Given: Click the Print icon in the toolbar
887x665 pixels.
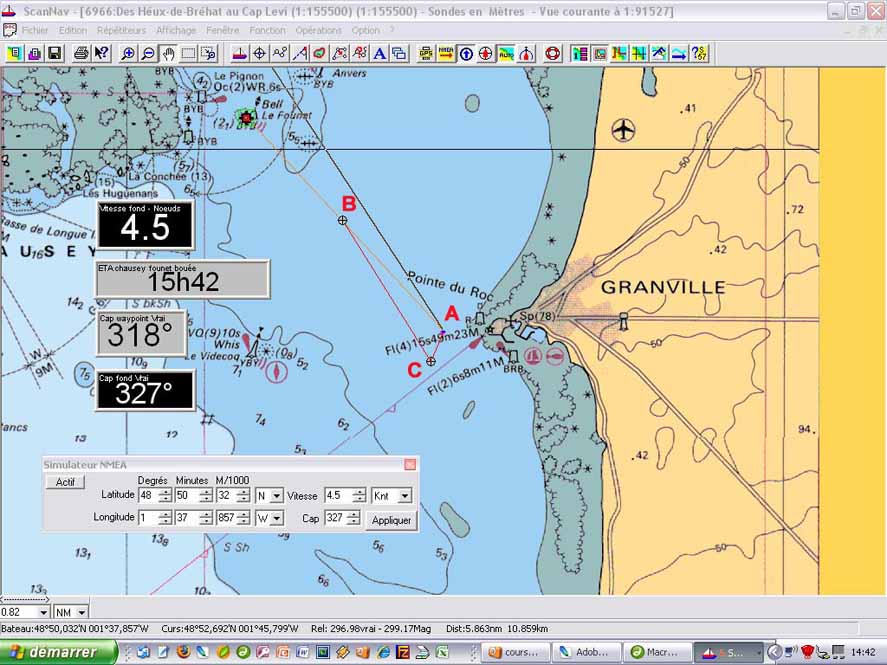Looking at the screenshot, I should tap(81, 54).
